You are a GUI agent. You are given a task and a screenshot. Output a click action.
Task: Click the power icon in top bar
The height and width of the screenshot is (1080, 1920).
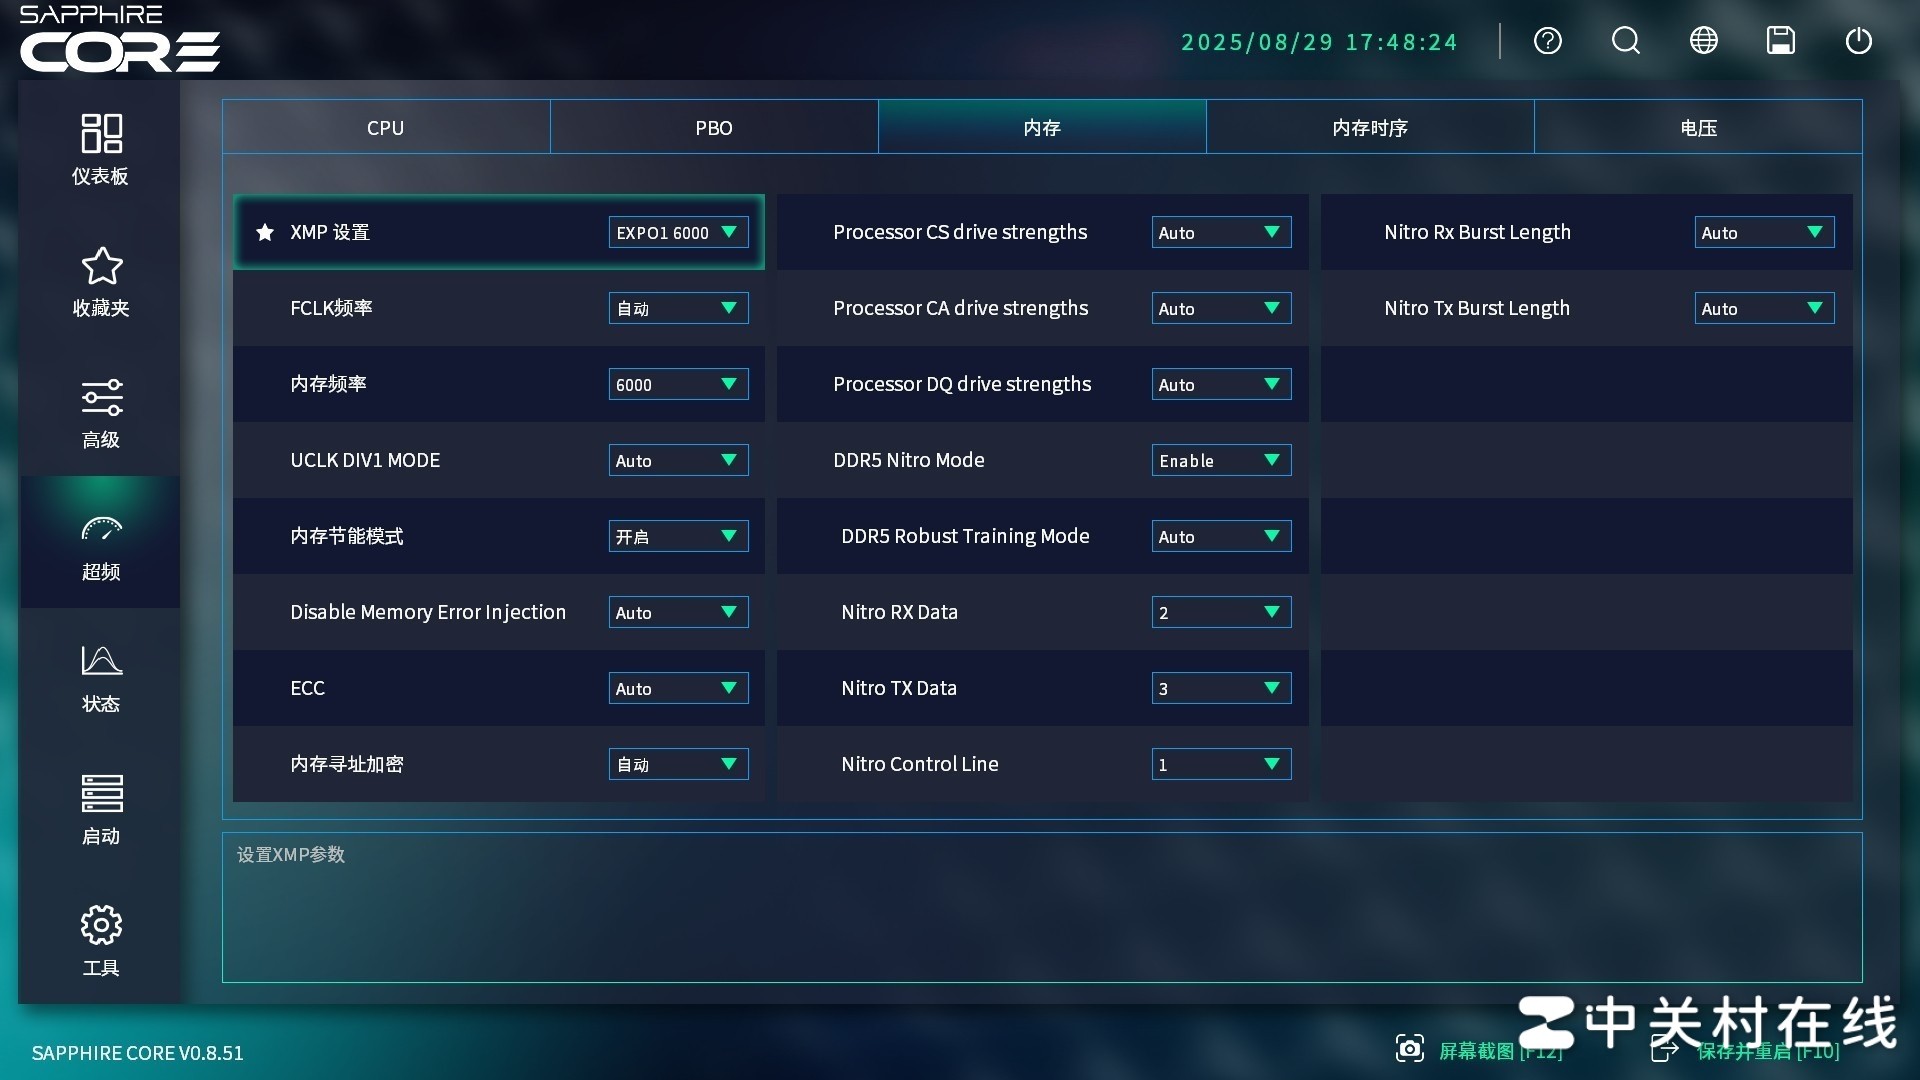[1860, 41]
